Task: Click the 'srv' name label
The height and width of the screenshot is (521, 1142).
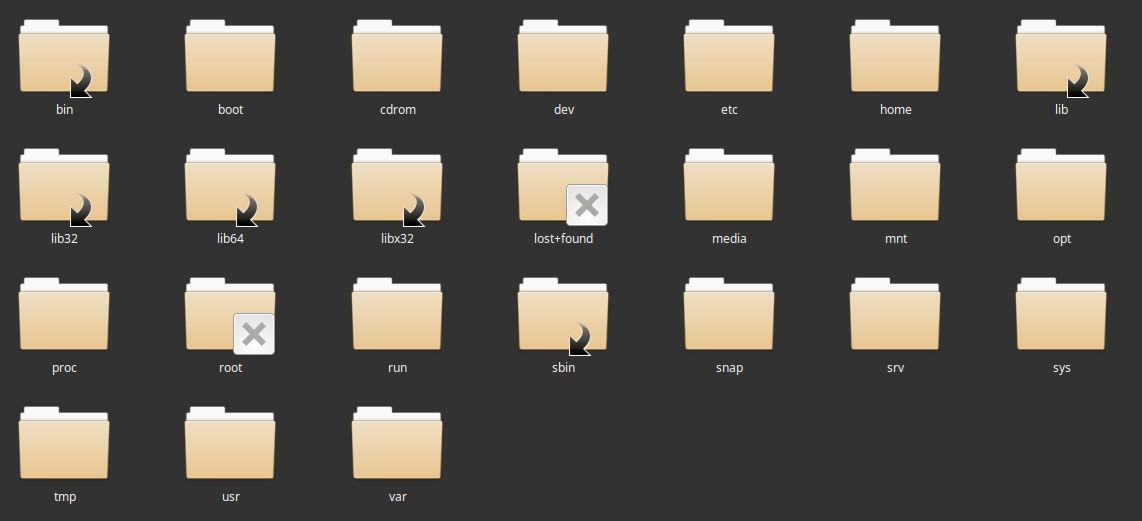Action: click(x=895, y=367)
